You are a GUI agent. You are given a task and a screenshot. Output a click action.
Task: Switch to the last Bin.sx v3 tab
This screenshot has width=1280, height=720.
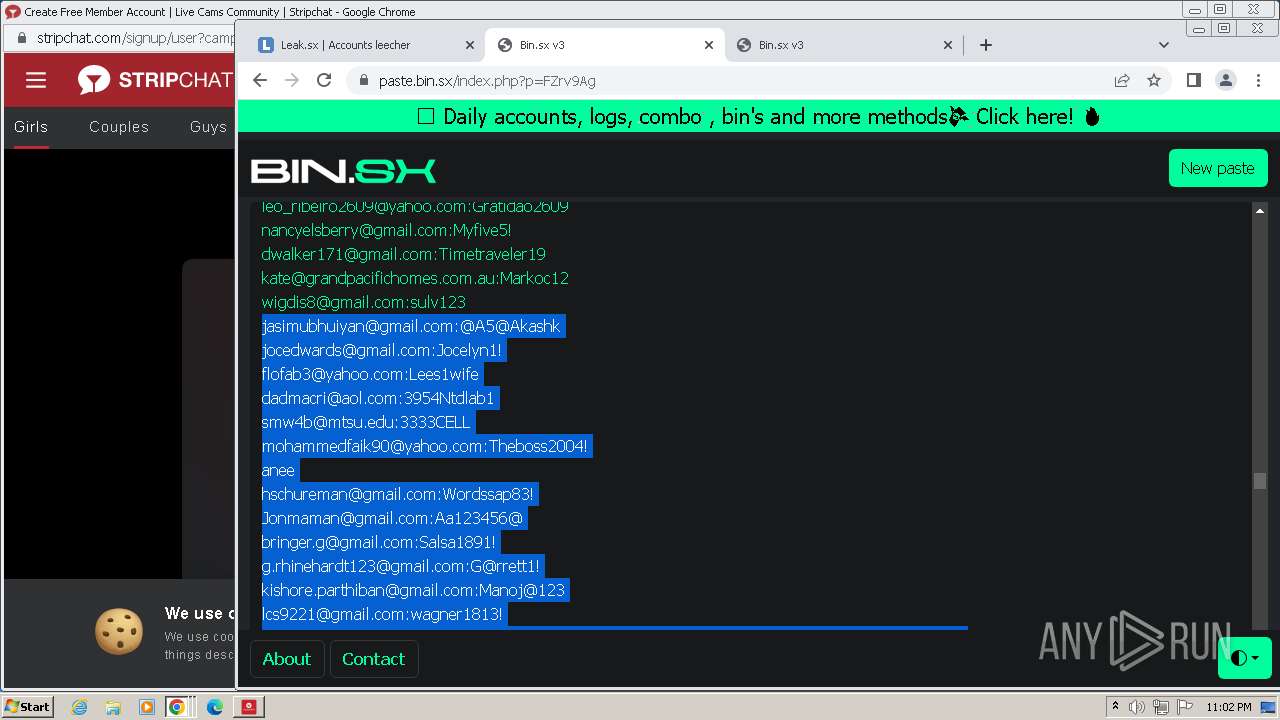[844, 45]
